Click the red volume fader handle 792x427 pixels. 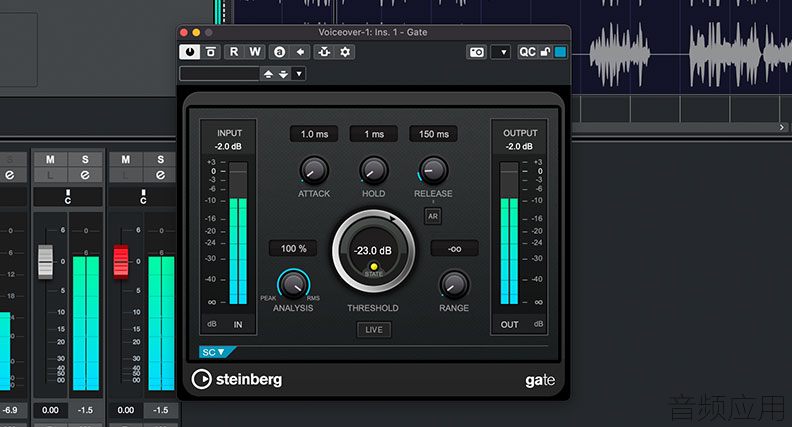click(121, 261)
